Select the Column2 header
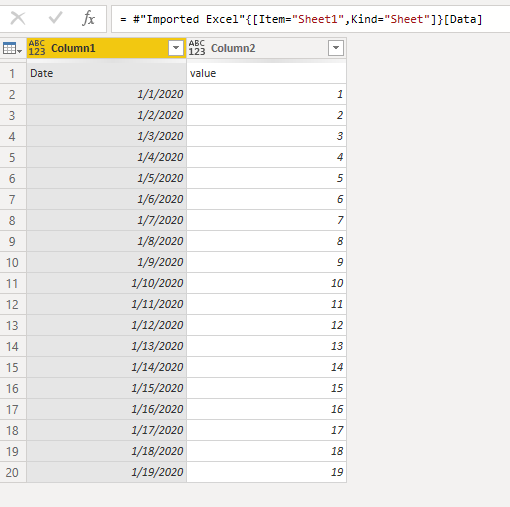510x507 pixels. 266,48
